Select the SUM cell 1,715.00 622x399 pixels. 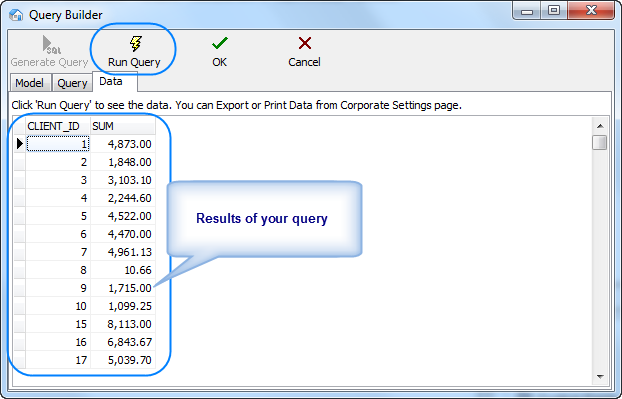point(123,288)
